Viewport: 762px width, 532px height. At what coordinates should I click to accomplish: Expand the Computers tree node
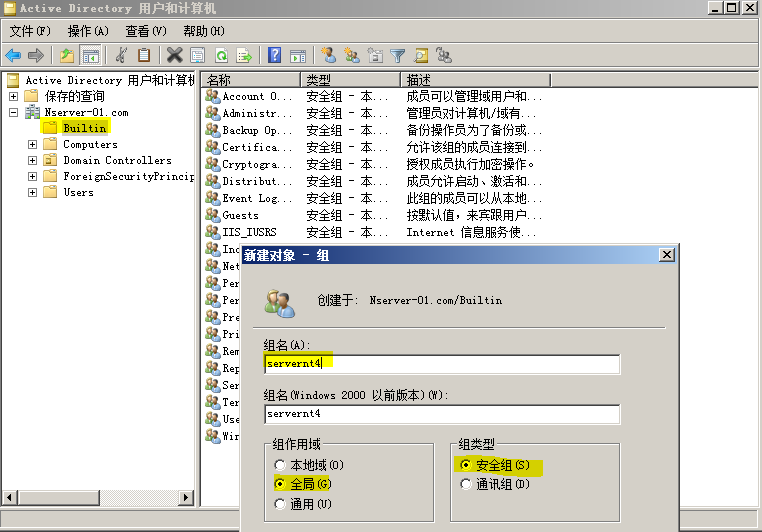[x=32, y=144]
